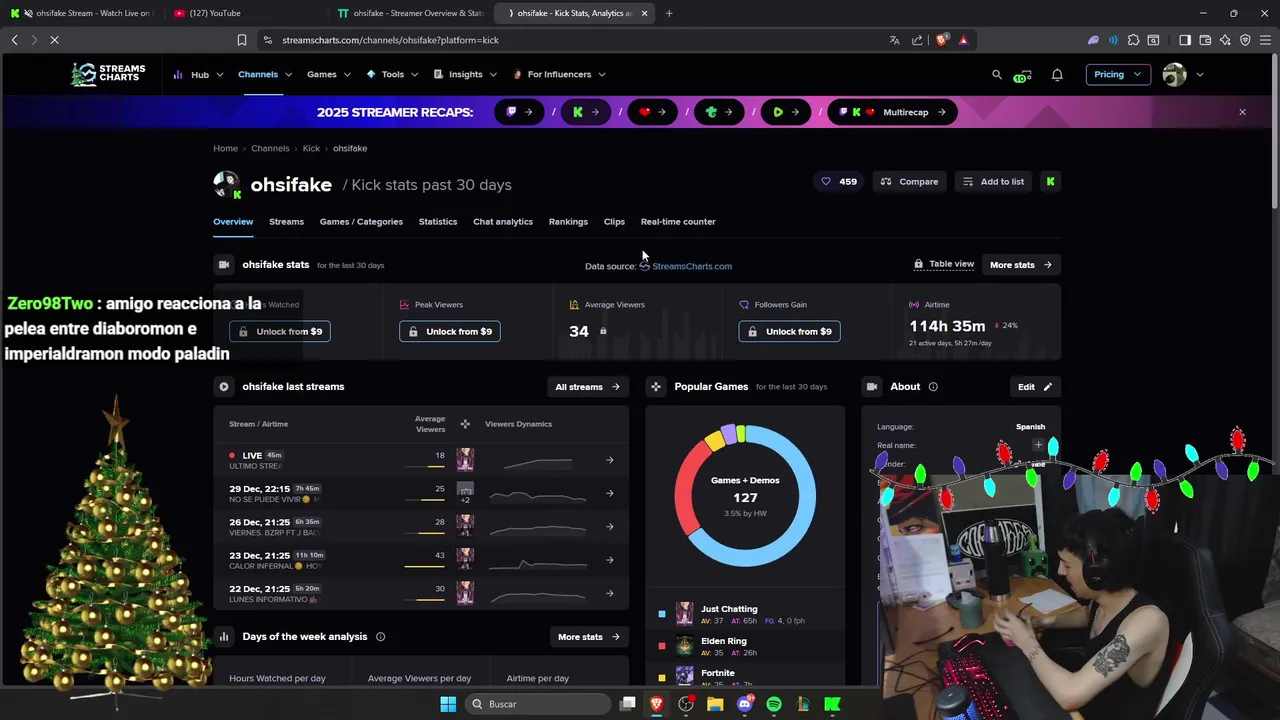This screenshot has width=1280, height=720.
Task: Open the Clips tab
Action: tap(614, 222)
